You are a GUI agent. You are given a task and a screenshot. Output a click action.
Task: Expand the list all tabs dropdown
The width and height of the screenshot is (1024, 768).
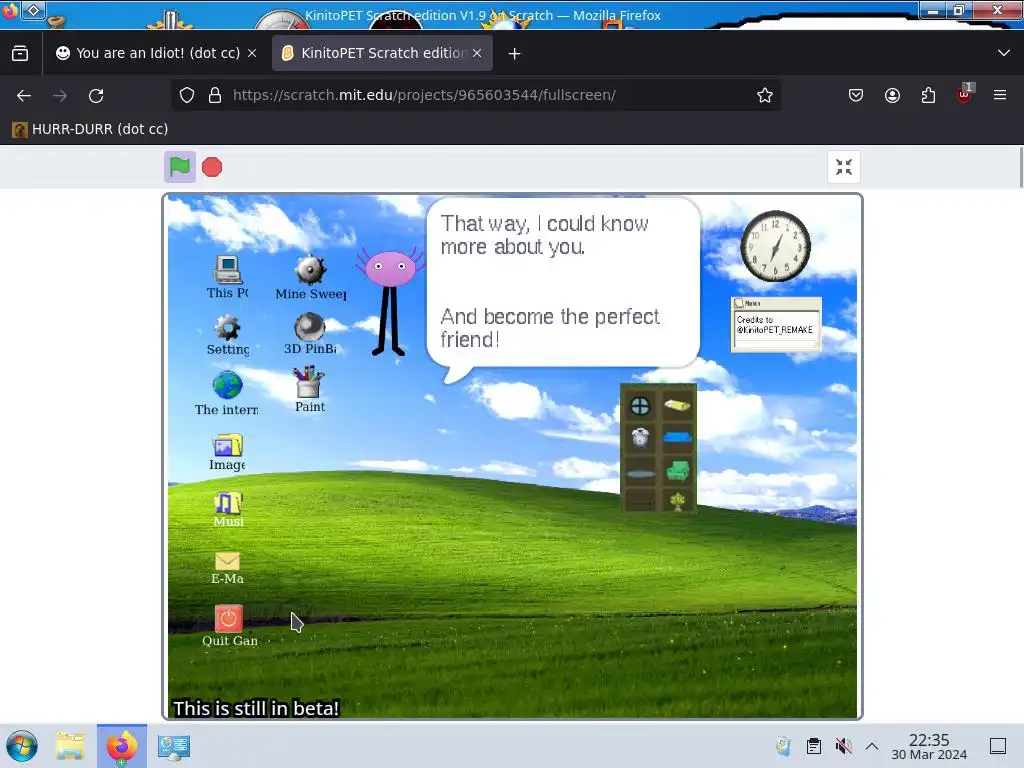coord(1004,53)
